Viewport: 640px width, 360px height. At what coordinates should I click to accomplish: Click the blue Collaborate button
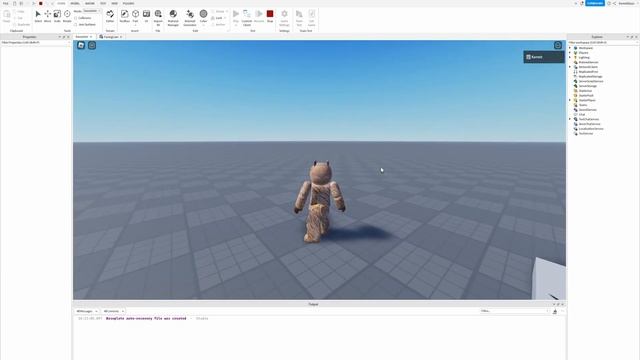click(595, 3)
